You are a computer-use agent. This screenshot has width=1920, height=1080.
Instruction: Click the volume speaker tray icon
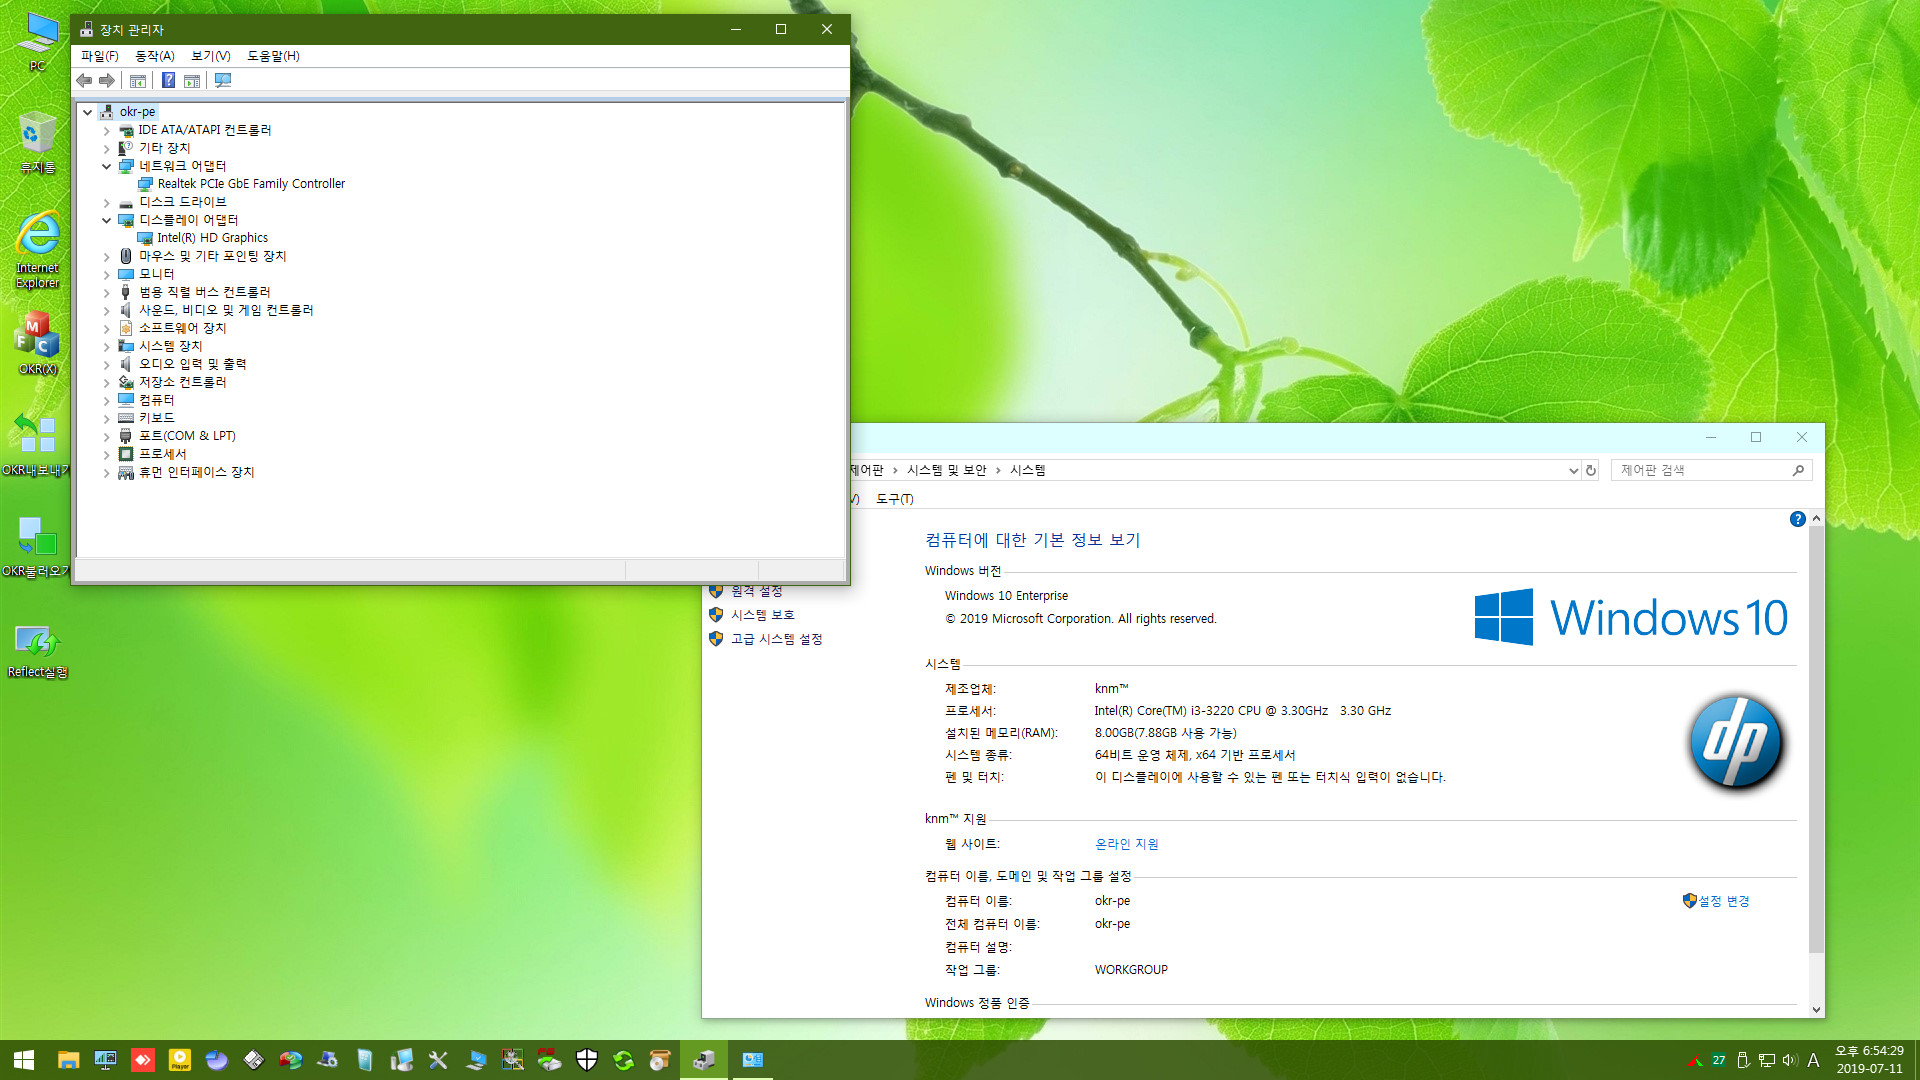click(1789, 1060)
